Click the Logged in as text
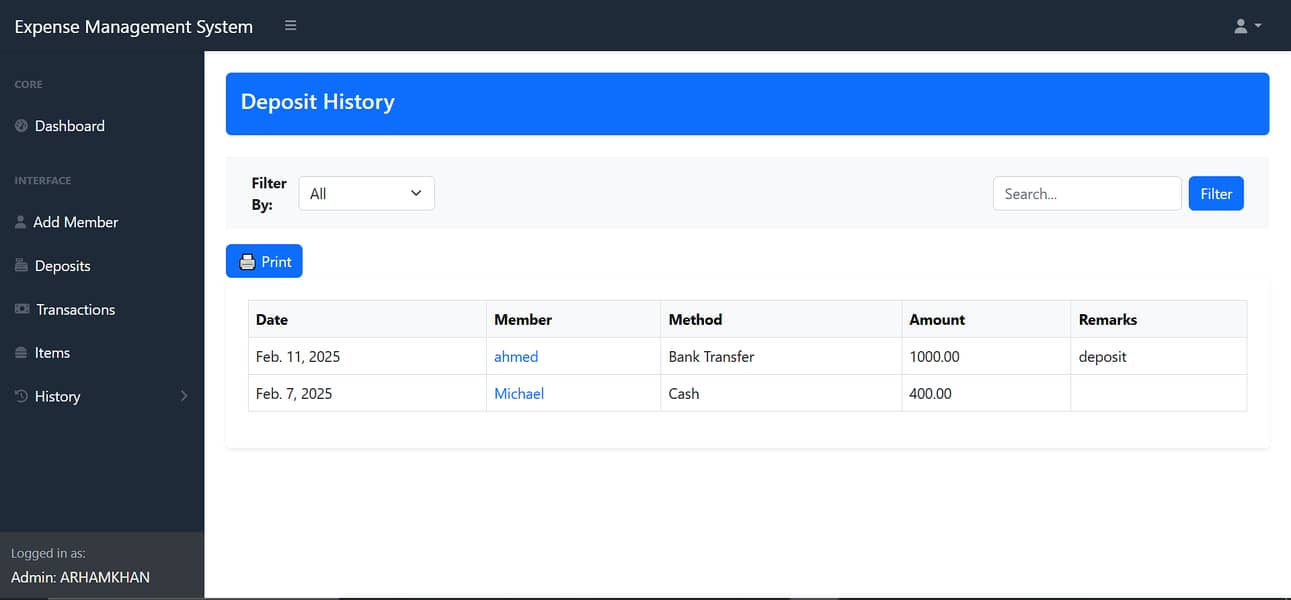The width and height of the screenshot is (1291, 600). click(49, 553)
